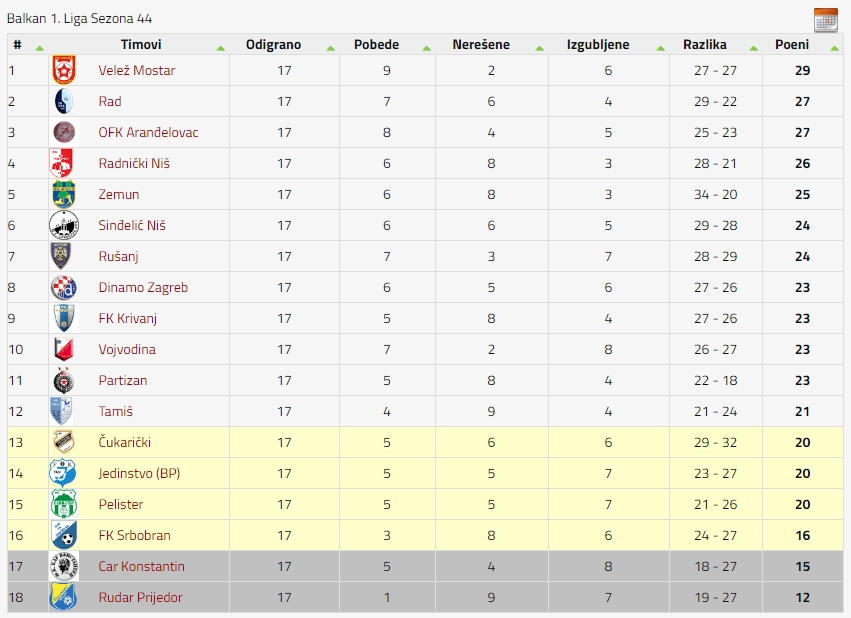Sort table by Timovi column arrow
The image size is (851, 618).
click(x=220, y=48)
